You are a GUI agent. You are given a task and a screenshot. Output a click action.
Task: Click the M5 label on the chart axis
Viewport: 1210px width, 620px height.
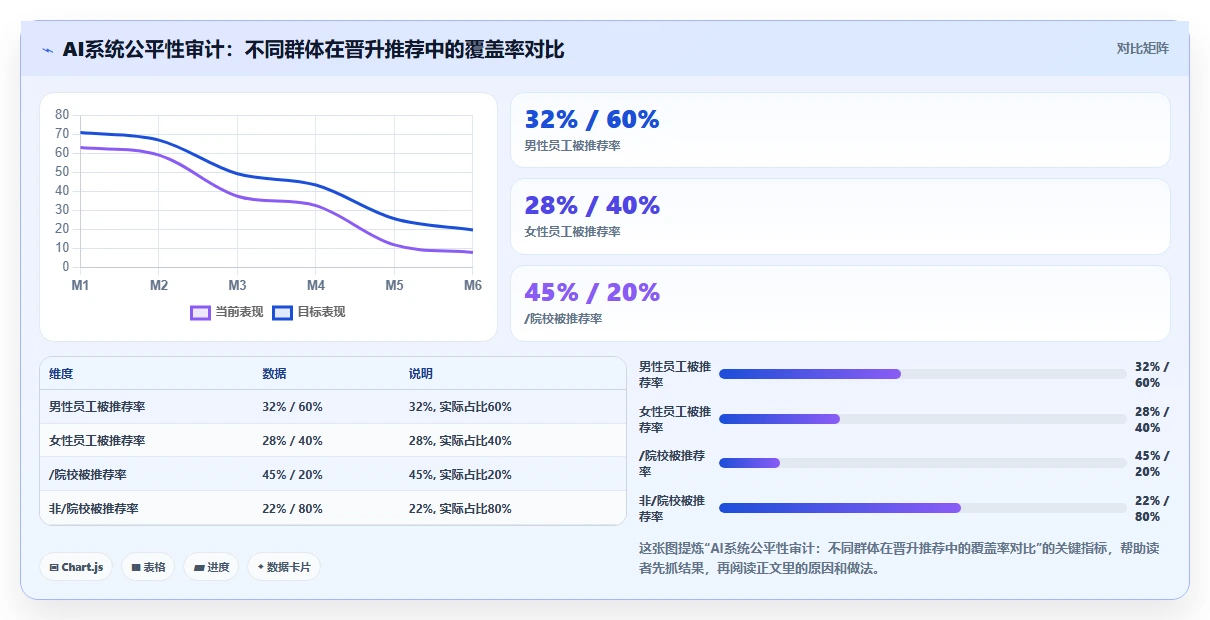click(395, 285)
